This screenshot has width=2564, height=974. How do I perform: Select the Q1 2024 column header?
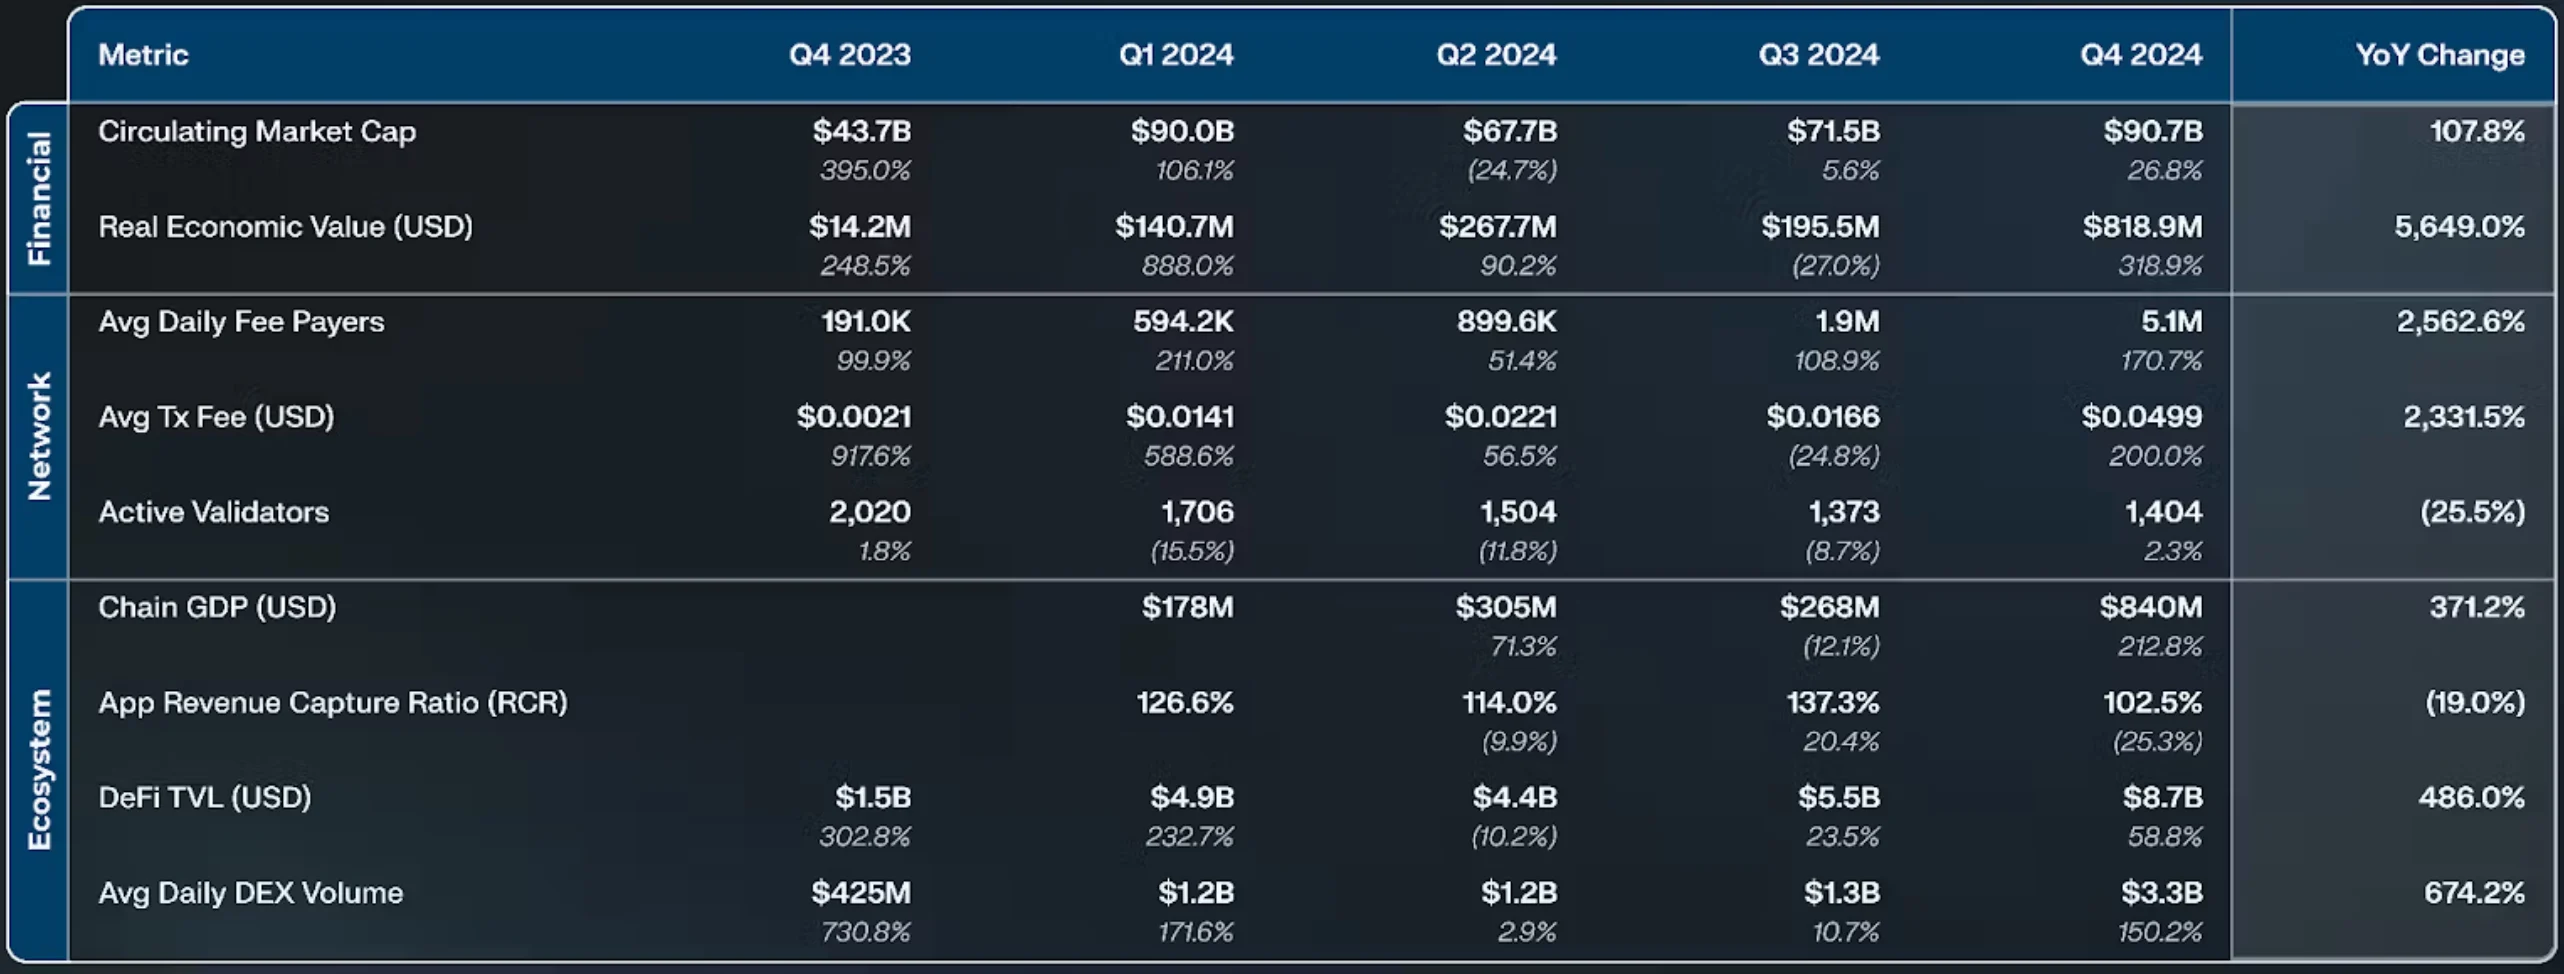(x=1175, y=54)
